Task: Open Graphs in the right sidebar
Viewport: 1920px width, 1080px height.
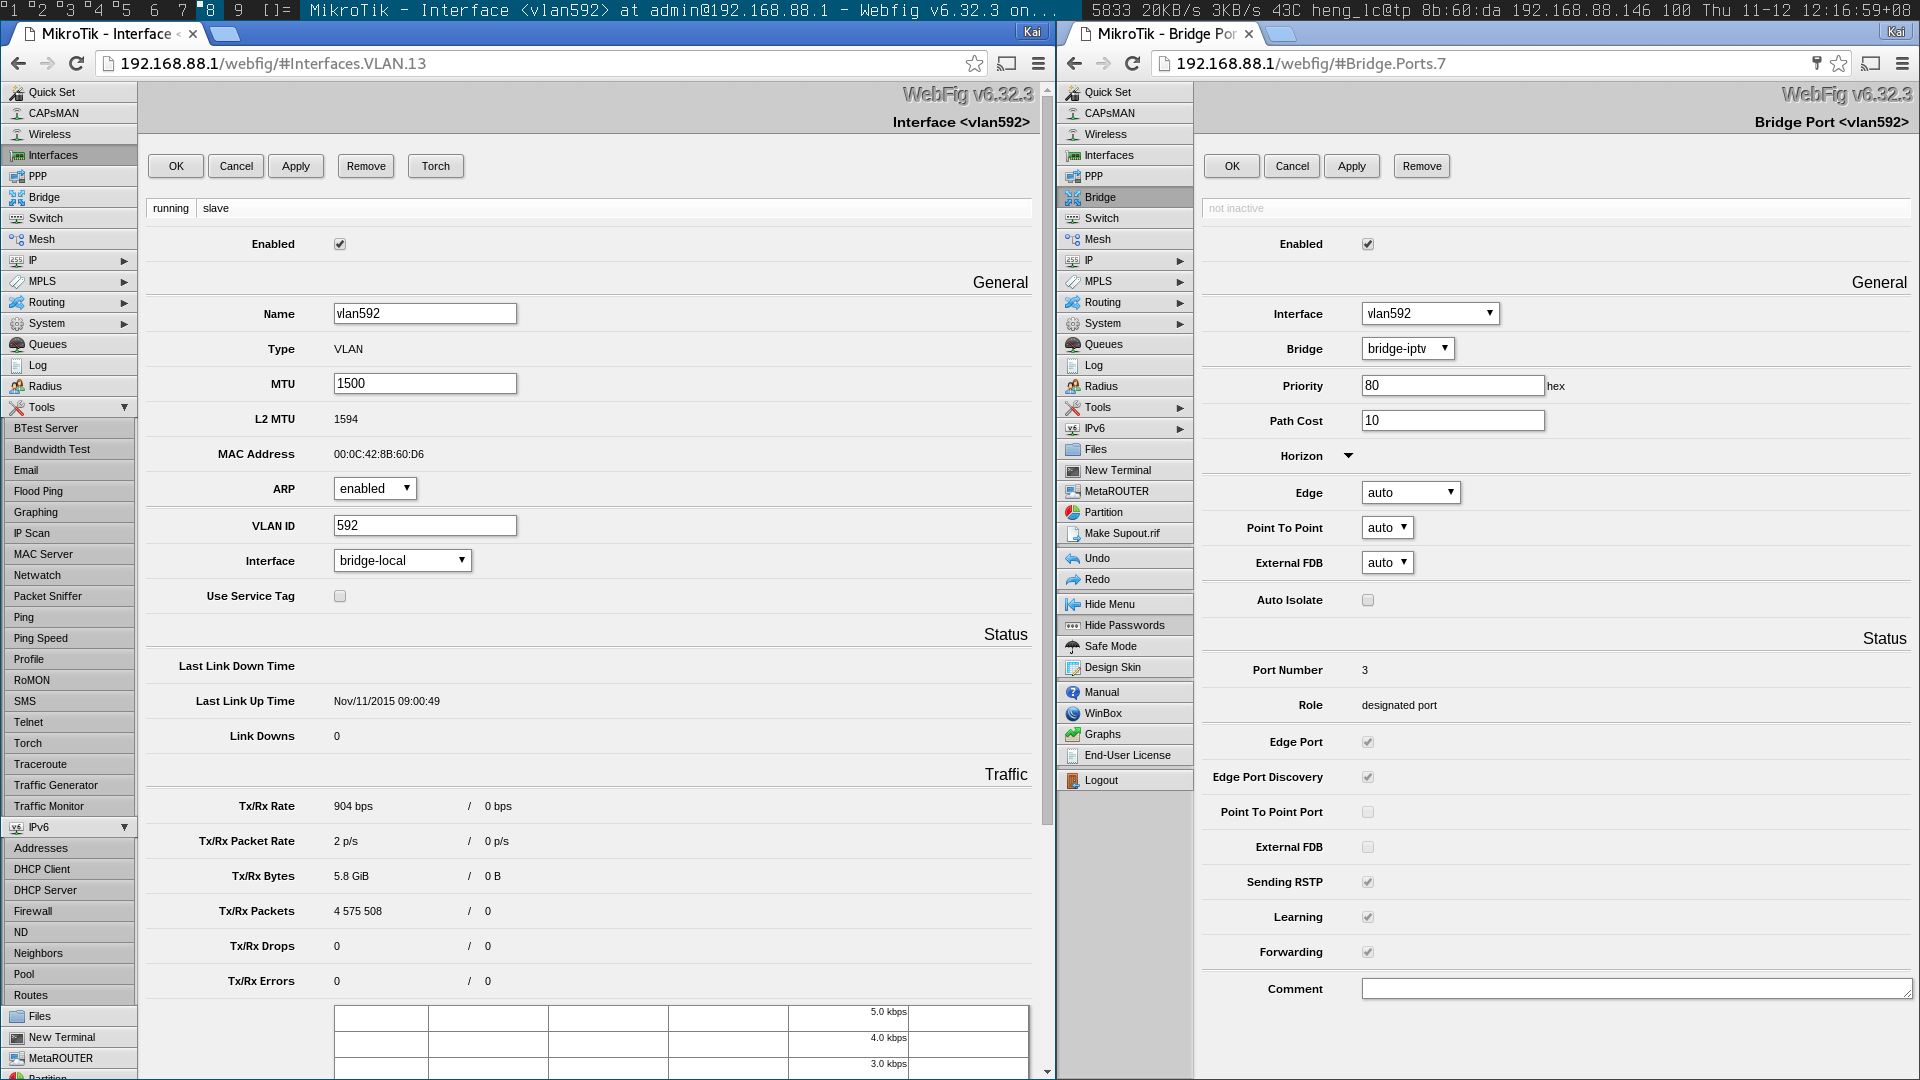Action: (x=1102, y=734)
